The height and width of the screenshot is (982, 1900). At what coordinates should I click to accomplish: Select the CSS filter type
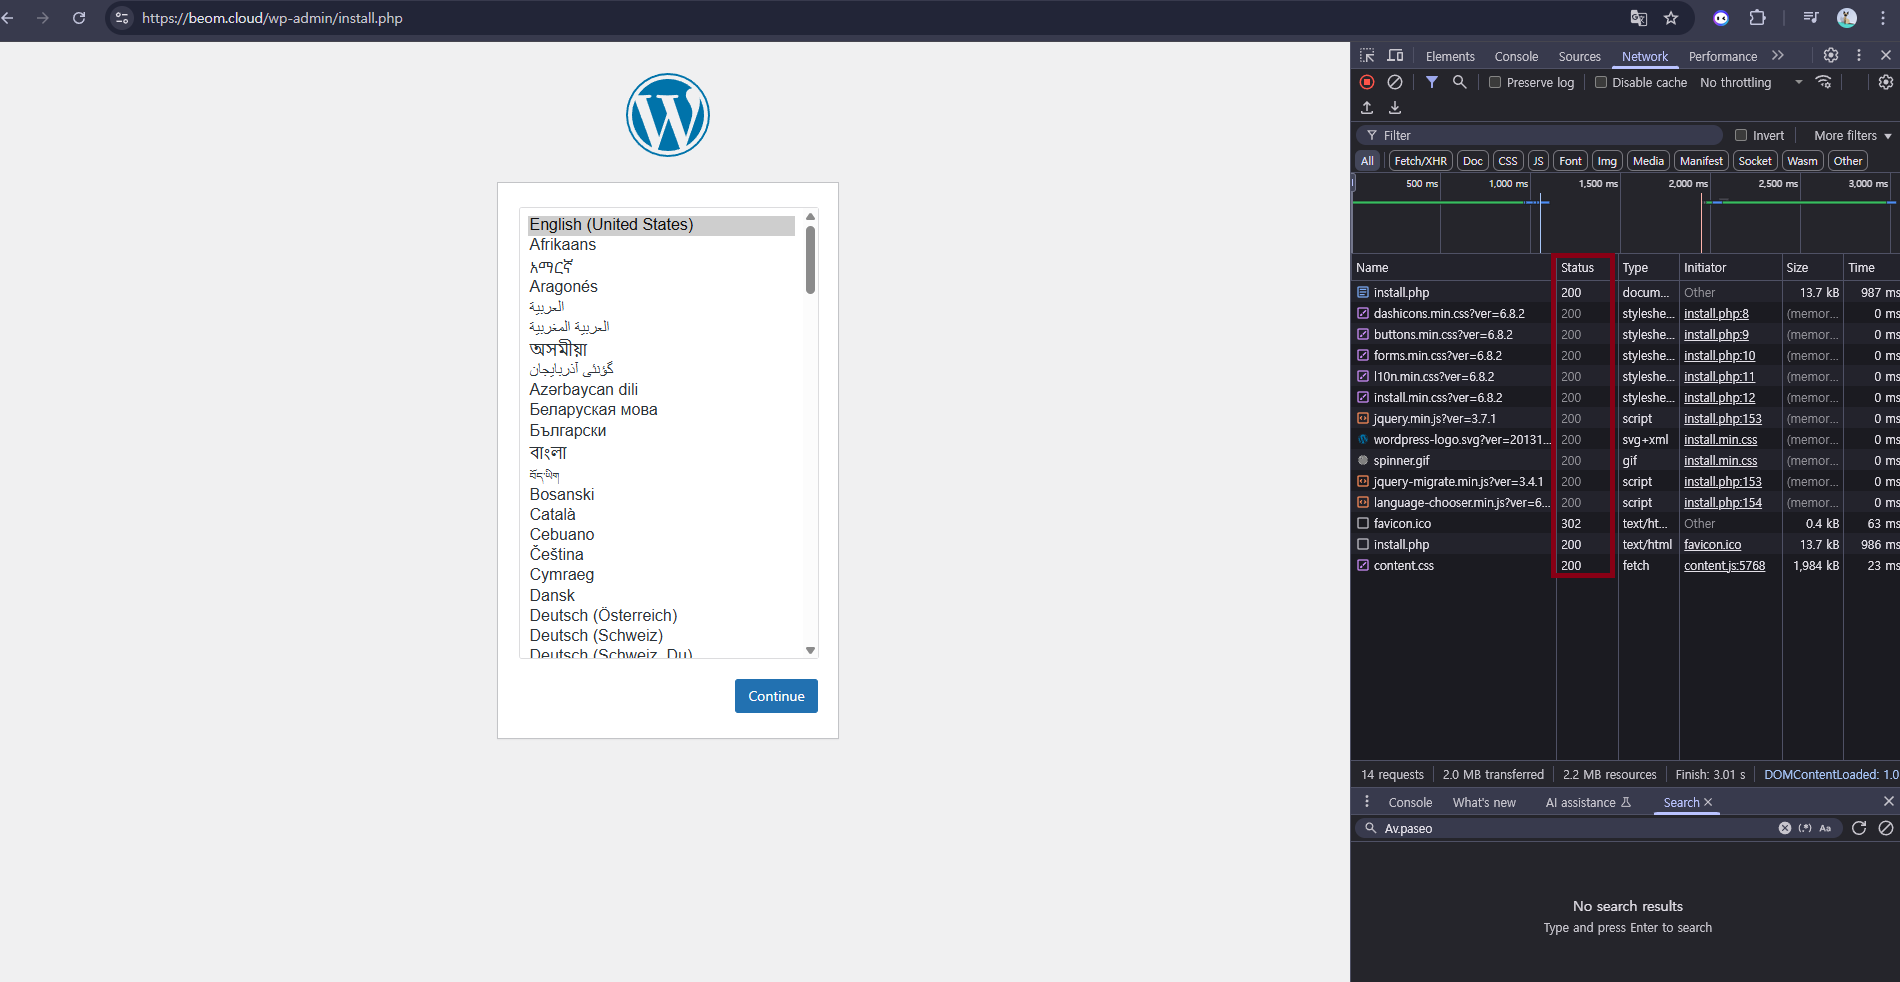click(1508, 161)
